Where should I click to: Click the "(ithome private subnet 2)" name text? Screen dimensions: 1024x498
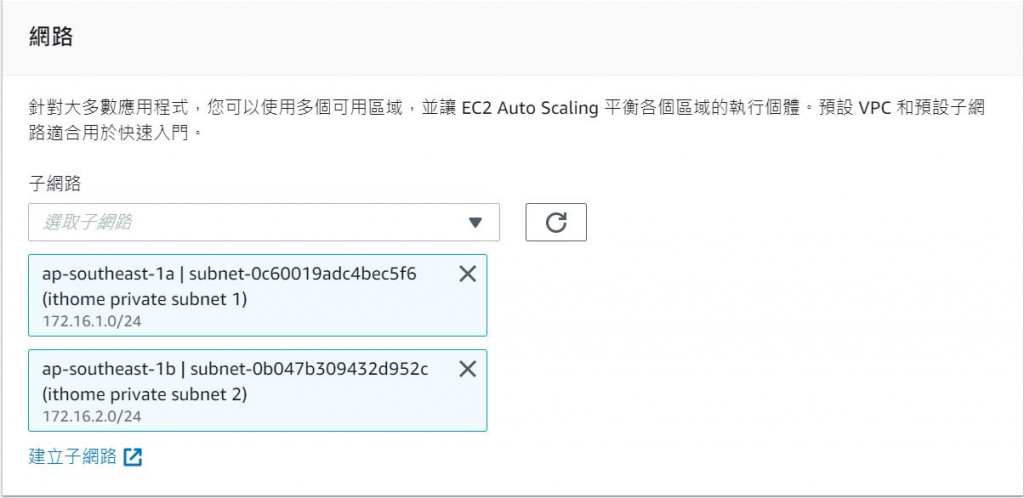pos(144,395)
